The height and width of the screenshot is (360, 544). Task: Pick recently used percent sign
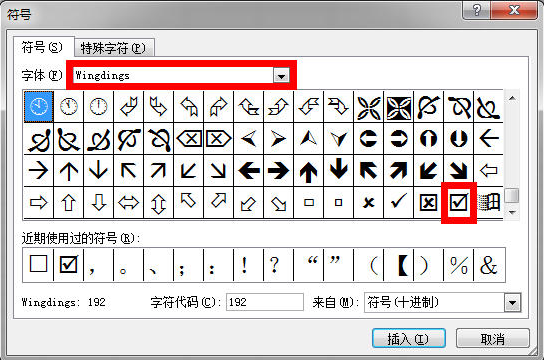tap(459, 265)
